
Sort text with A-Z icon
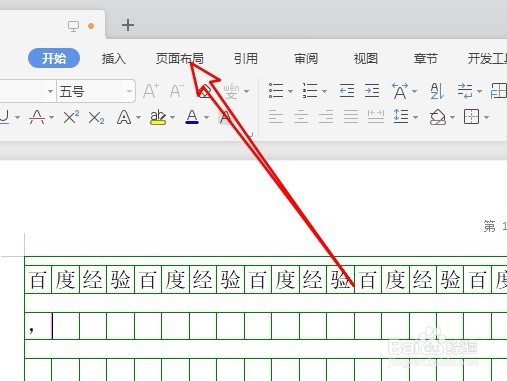437,91
